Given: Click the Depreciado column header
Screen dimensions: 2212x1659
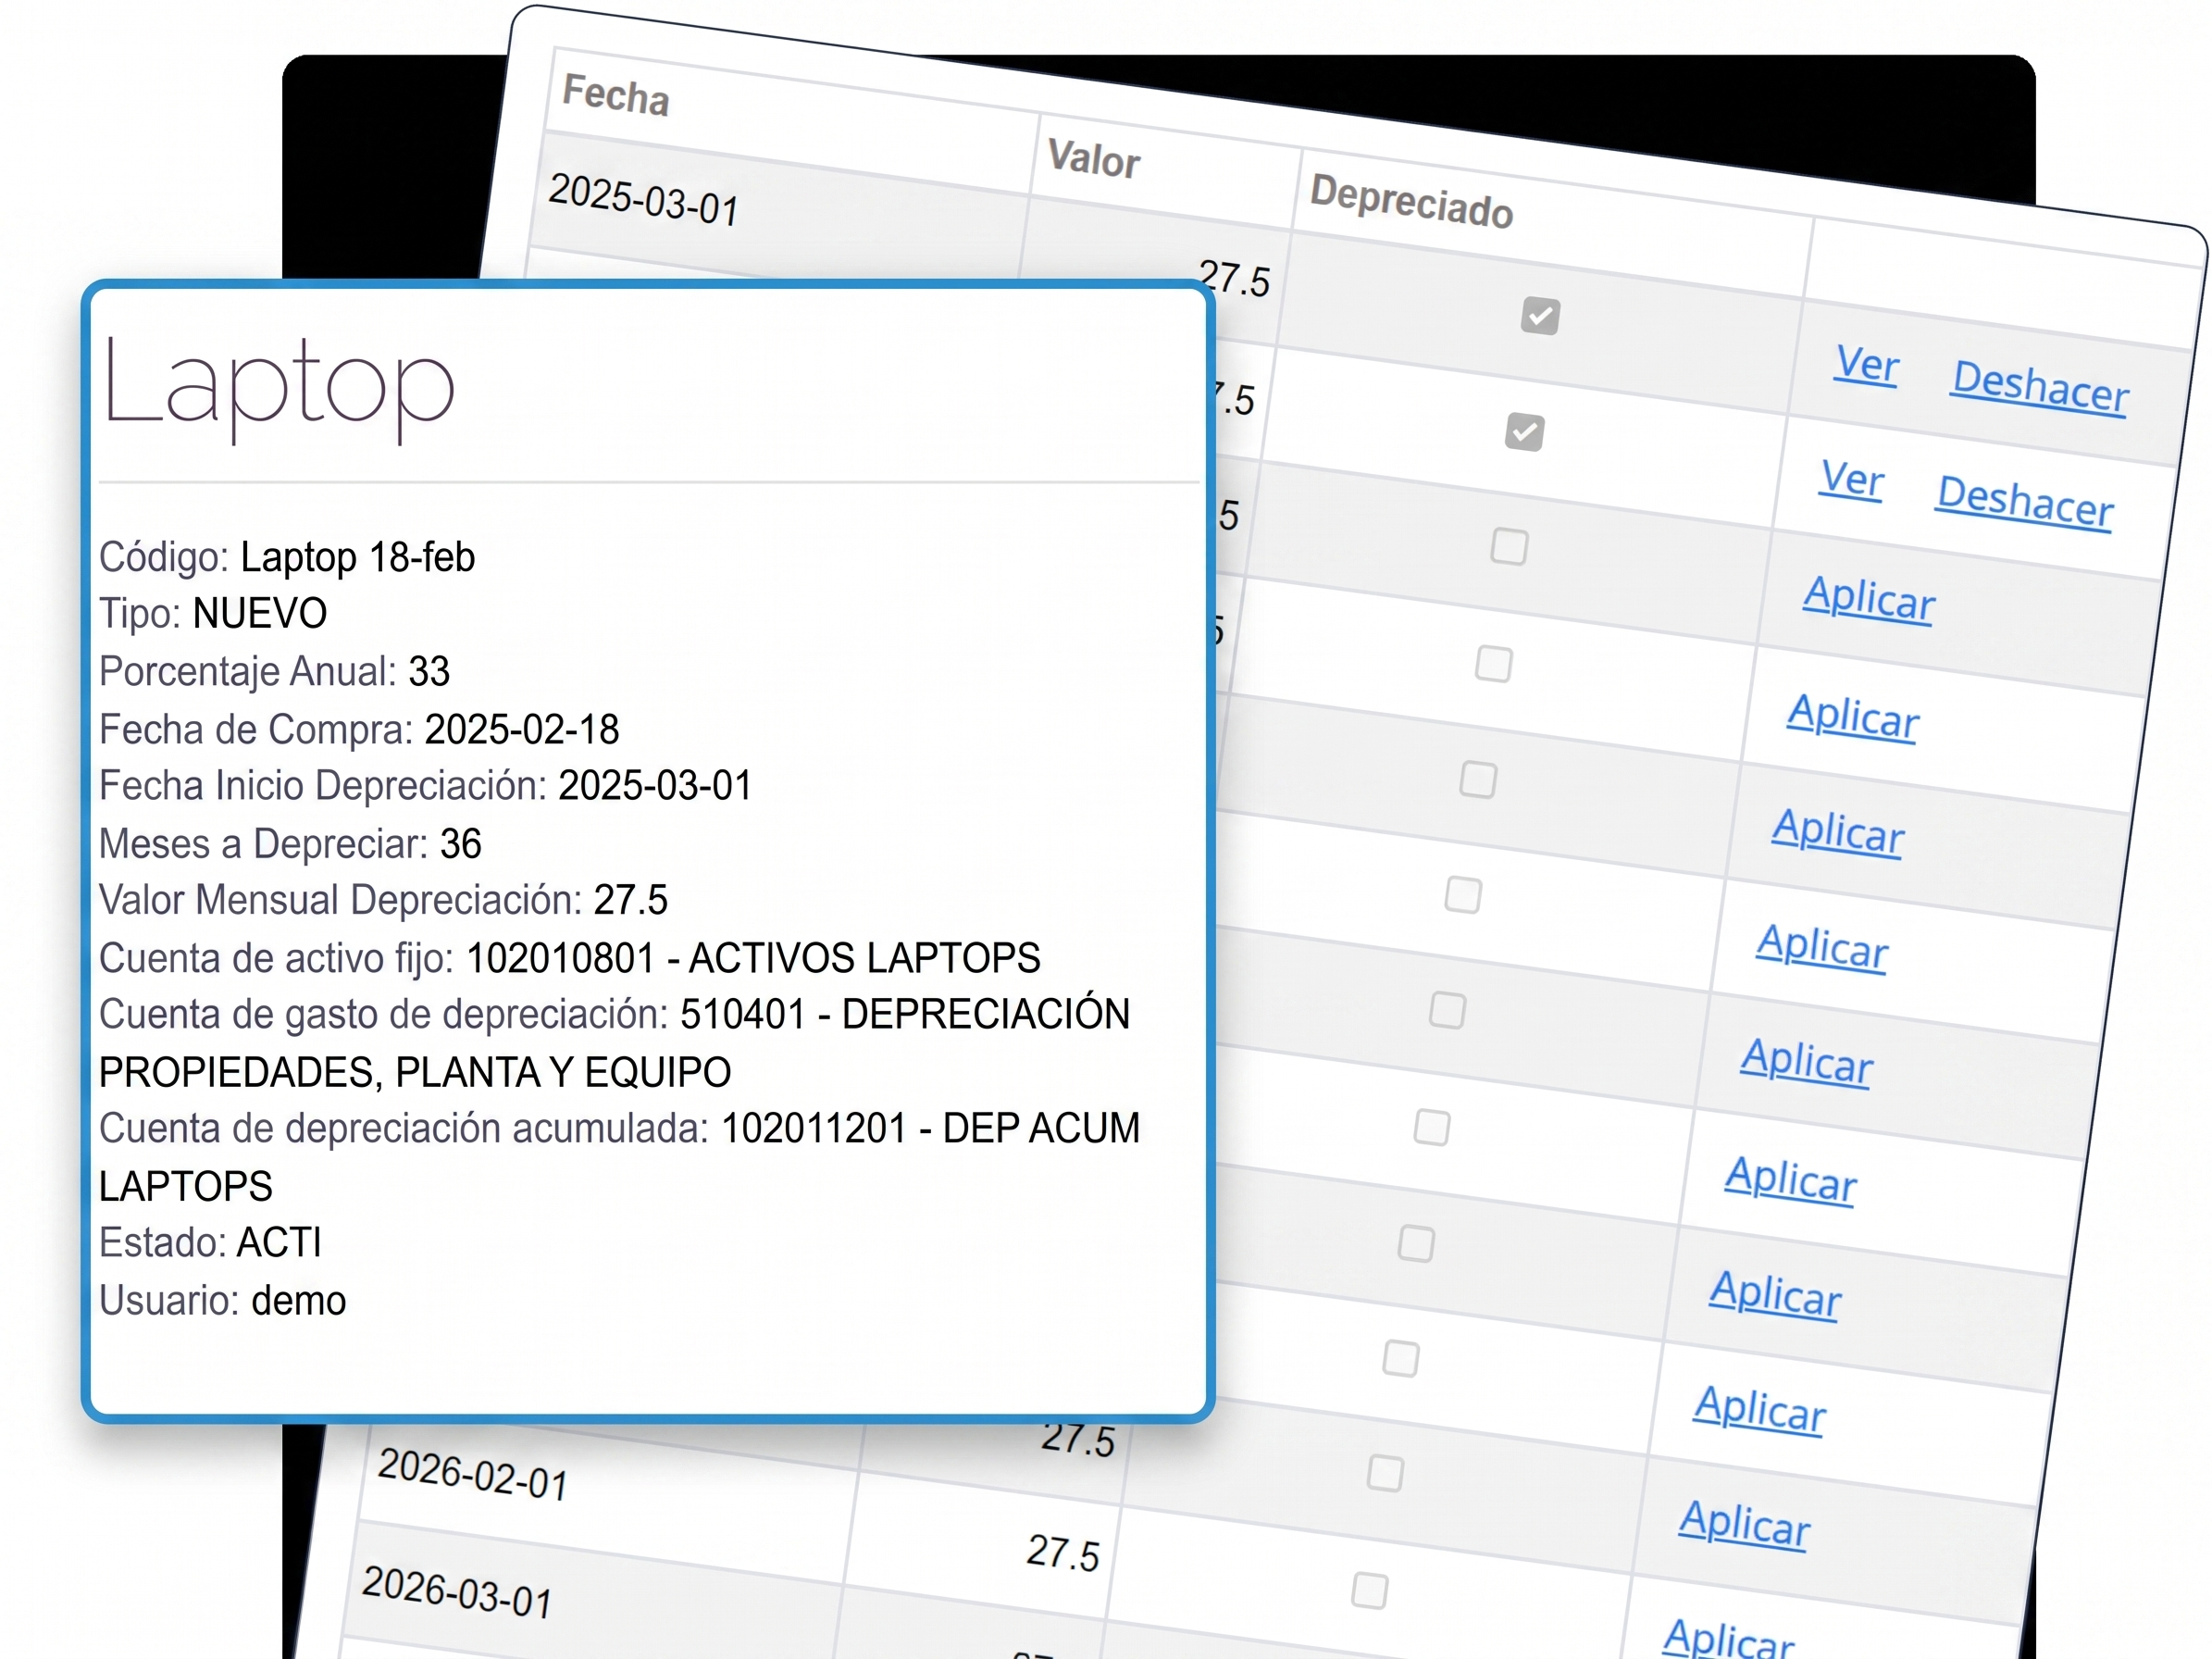Looking at the screenshot, I should tap(1411, 201).
